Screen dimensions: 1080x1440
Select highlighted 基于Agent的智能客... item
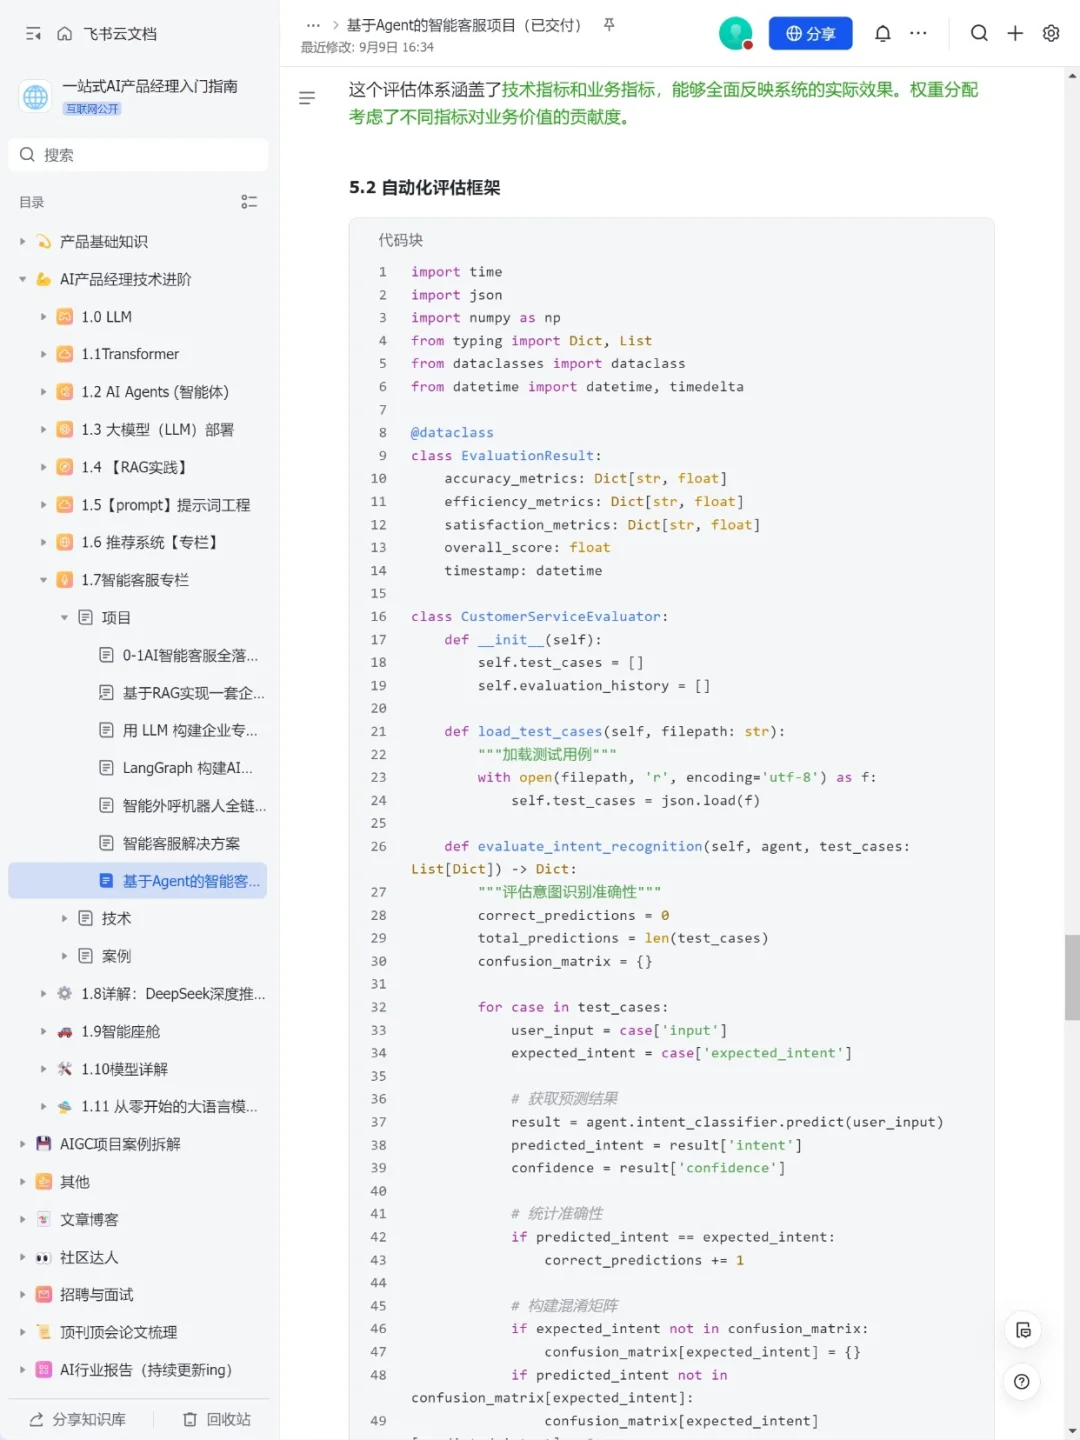pyautogui.click(x=138, y=881)
